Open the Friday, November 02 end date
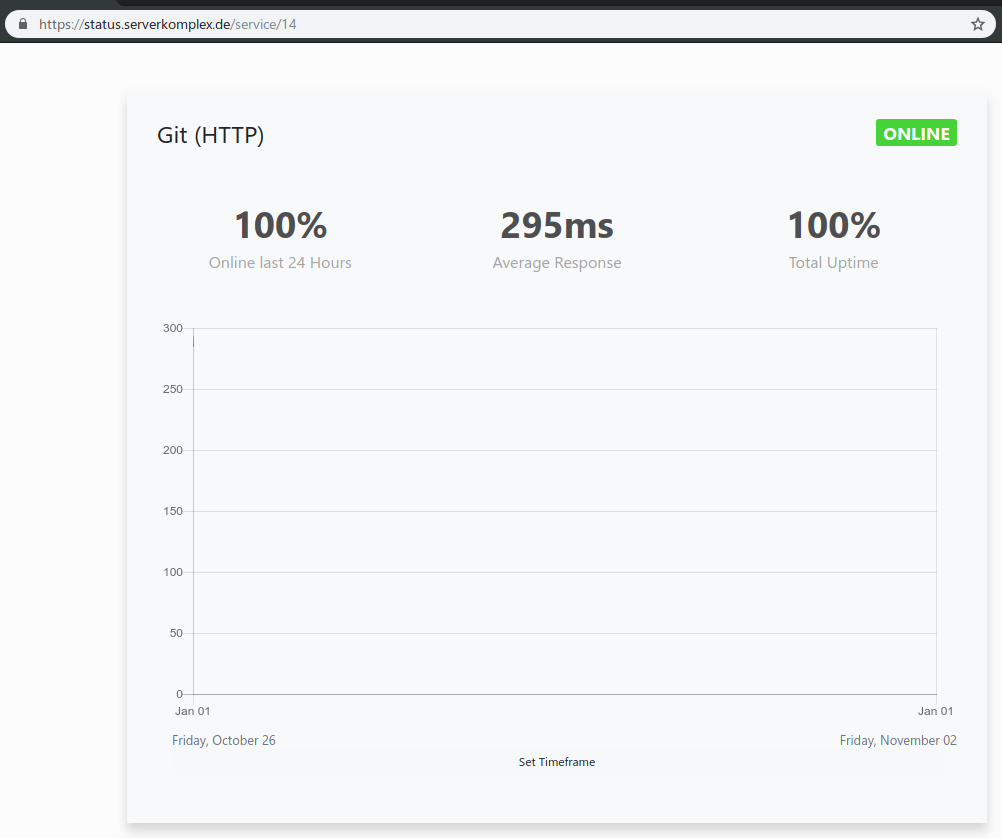 click(897, 740)
